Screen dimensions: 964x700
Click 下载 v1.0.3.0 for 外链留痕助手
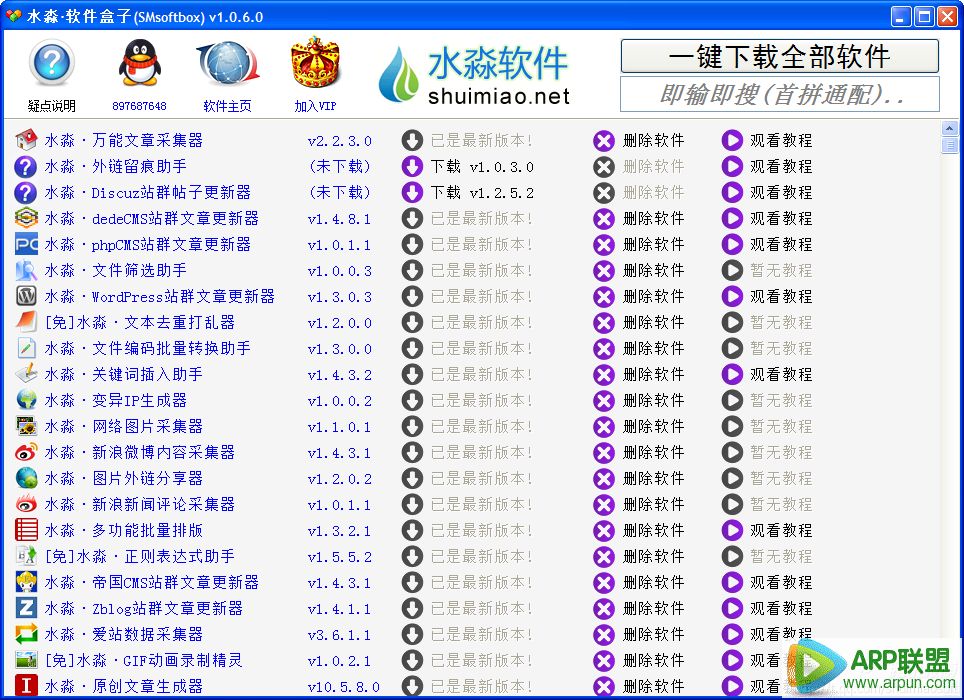click(482, 167)
